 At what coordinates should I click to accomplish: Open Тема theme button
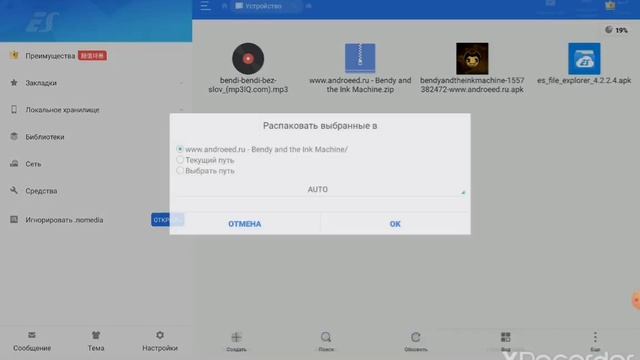(96, 341)
